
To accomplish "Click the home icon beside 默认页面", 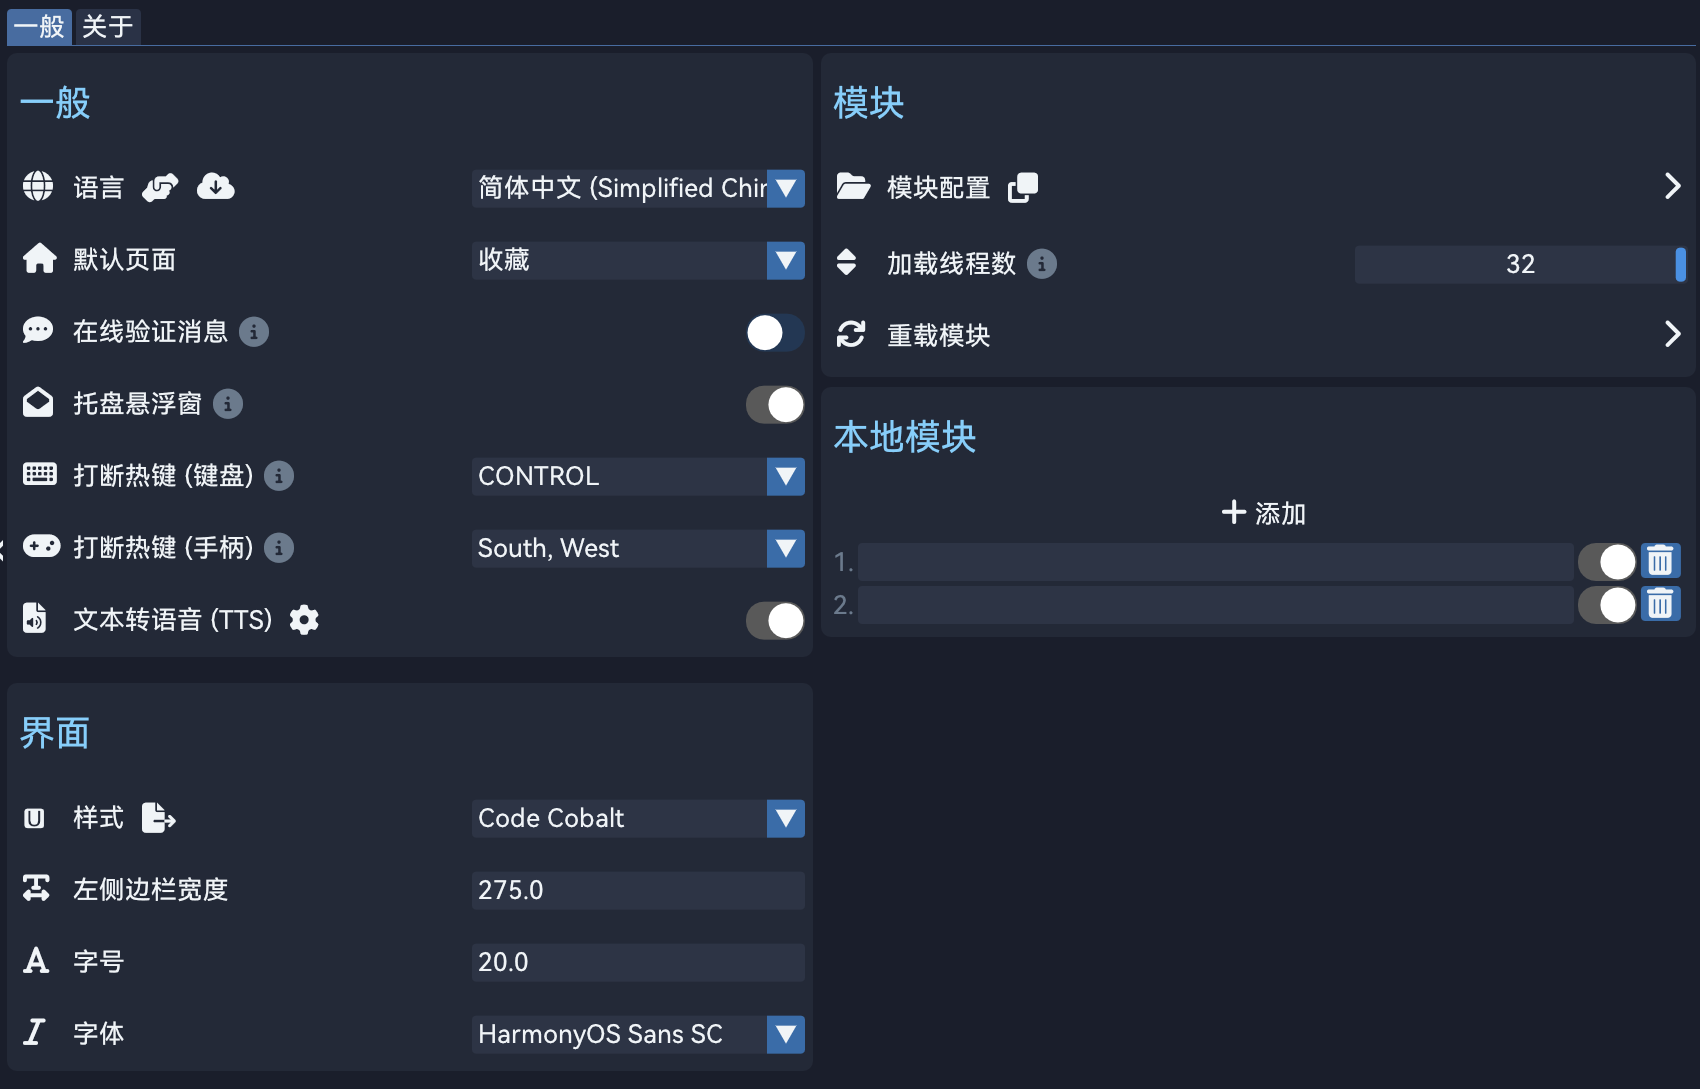I will click(38, 258).
